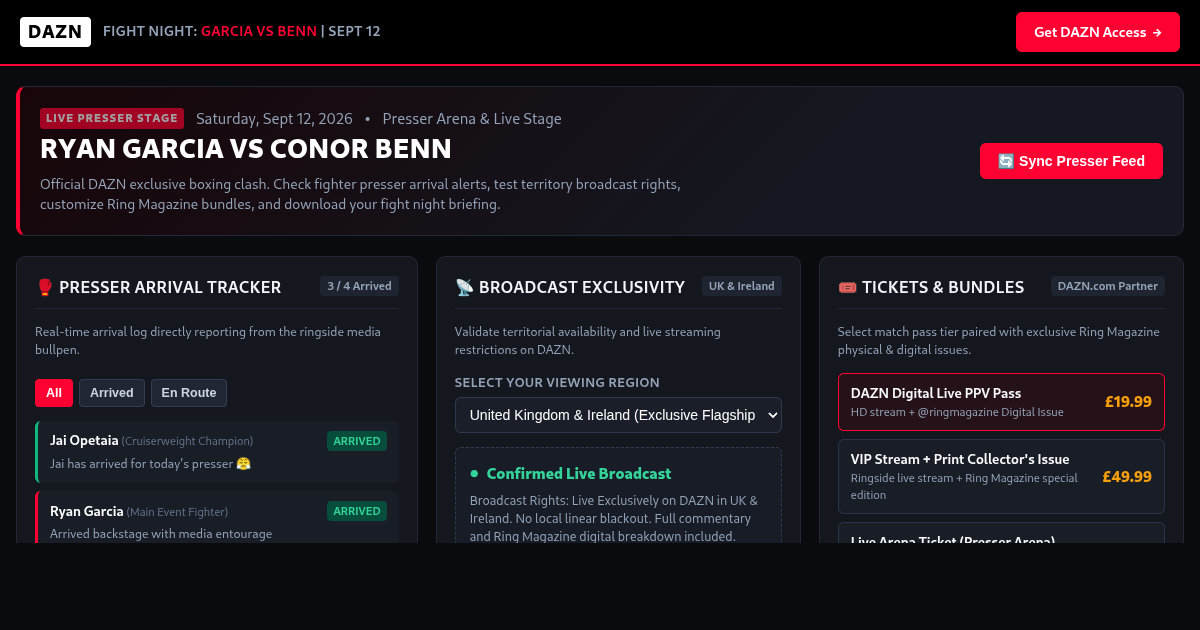Click the ARRIVED status for Jai Opetaia
This screenshot has height=630, width=1200.
tap(357, 441)
